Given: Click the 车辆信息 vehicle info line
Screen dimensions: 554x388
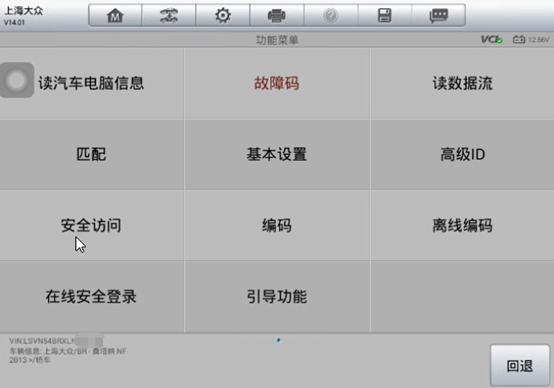Looking at the screenshot, I should (68, 351).
